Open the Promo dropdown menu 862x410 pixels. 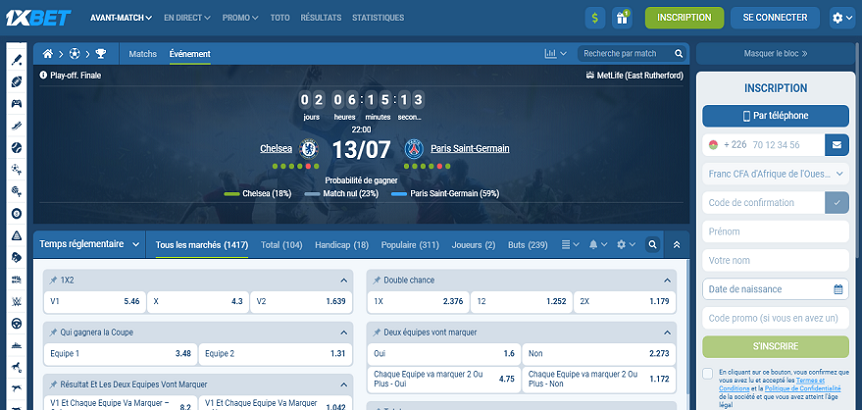(240, 18)
